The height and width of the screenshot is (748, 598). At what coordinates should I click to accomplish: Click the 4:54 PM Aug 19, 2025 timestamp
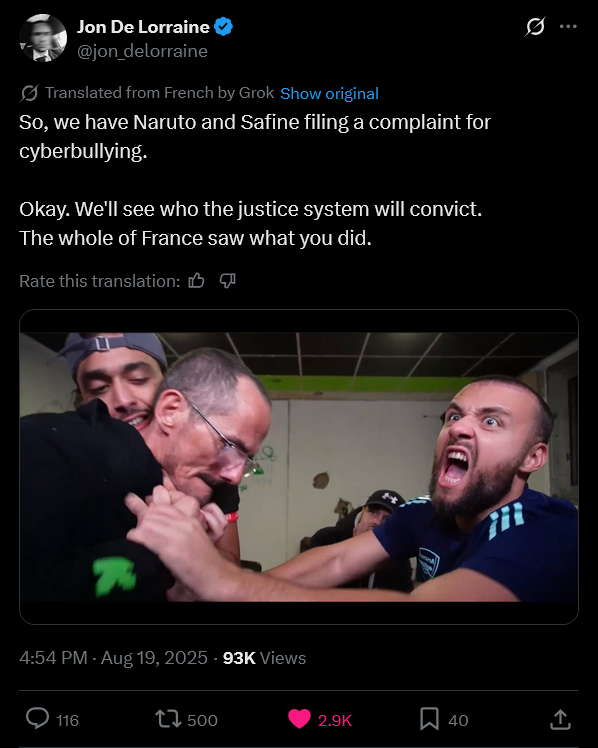(113, 658)
